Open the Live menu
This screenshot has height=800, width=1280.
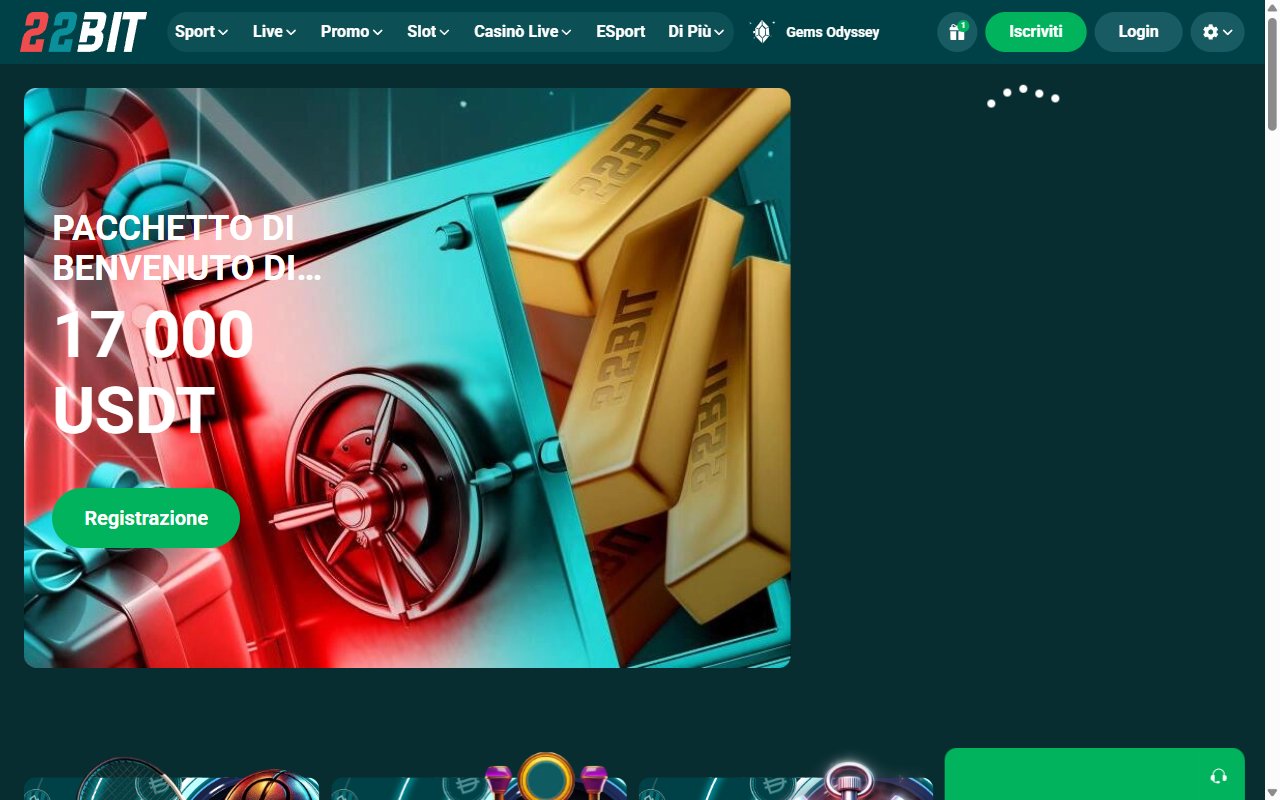coord(274,32)
